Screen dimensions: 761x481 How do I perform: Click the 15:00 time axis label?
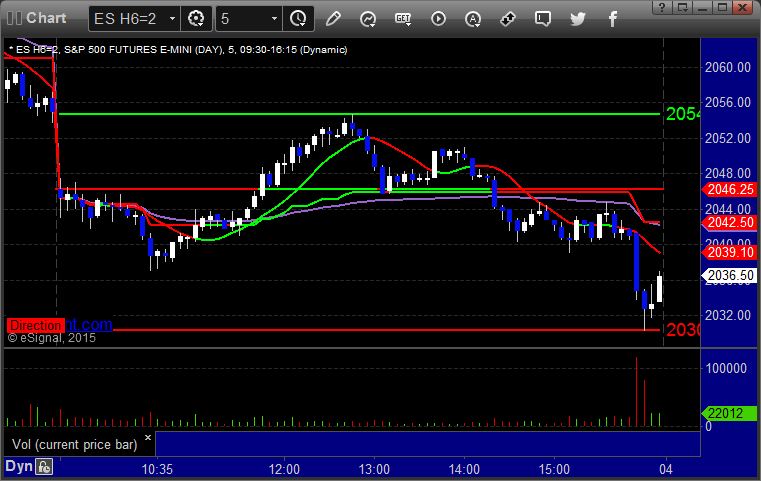[x=554, y=469]
